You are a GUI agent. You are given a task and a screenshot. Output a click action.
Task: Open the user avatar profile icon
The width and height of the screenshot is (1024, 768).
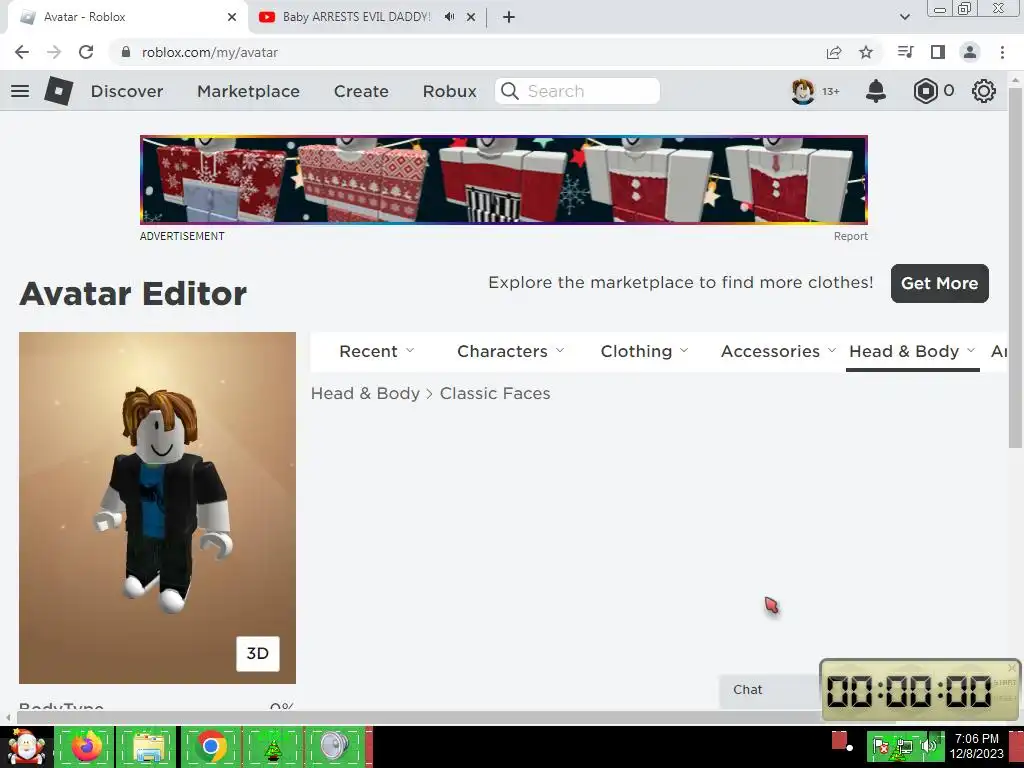(803, 91)
